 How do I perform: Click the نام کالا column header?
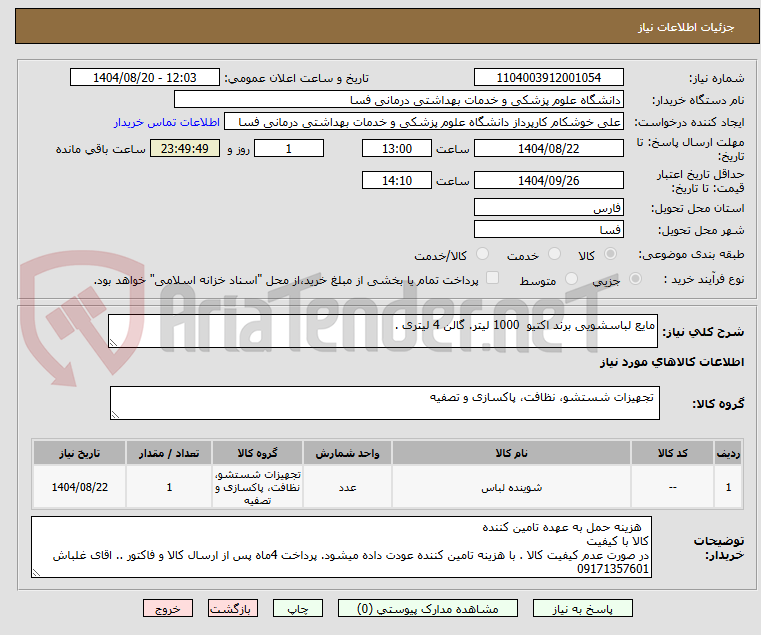pyautogui.click(x=511, y=453)
